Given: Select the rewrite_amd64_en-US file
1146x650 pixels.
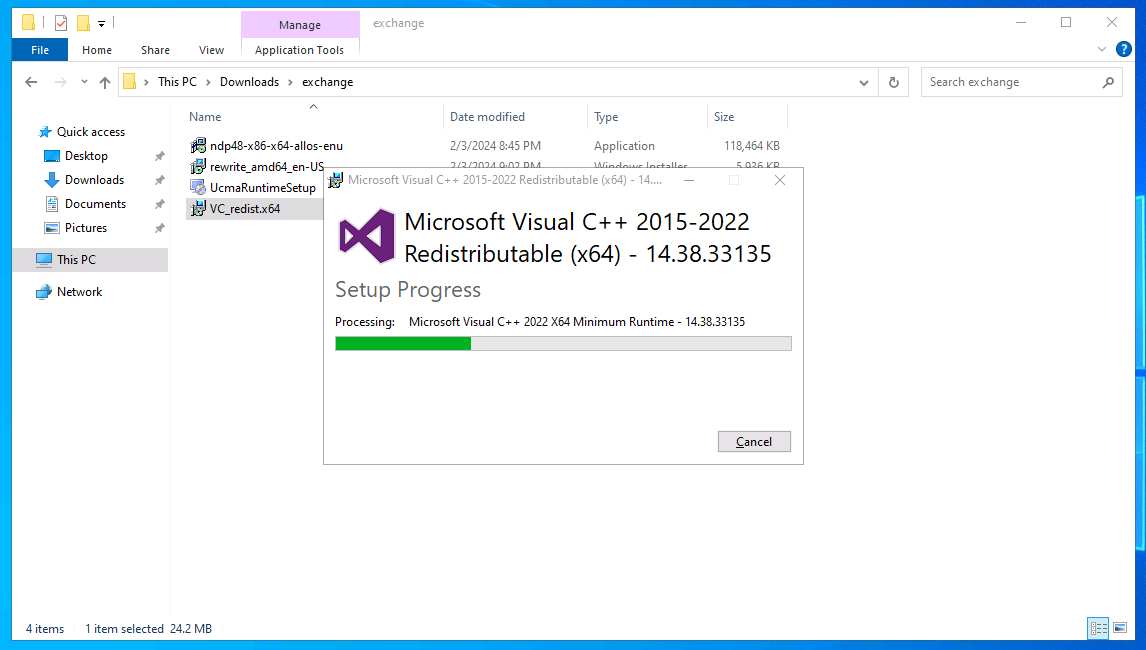Looking at the screenshot, I should (x=267, y=167).
